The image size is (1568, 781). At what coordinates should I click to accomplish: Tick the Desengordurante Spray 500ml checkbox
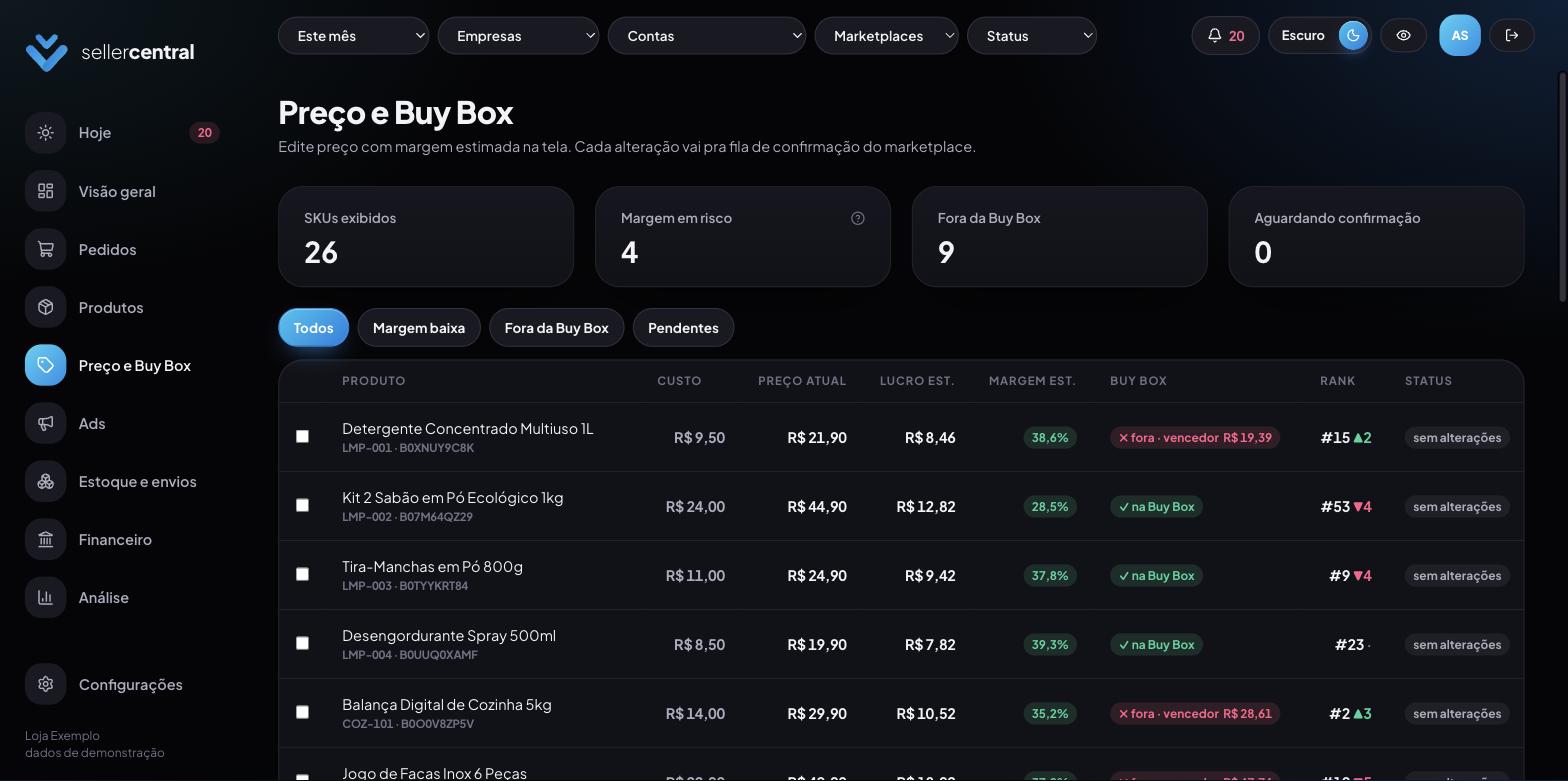(x=302, y=643)
